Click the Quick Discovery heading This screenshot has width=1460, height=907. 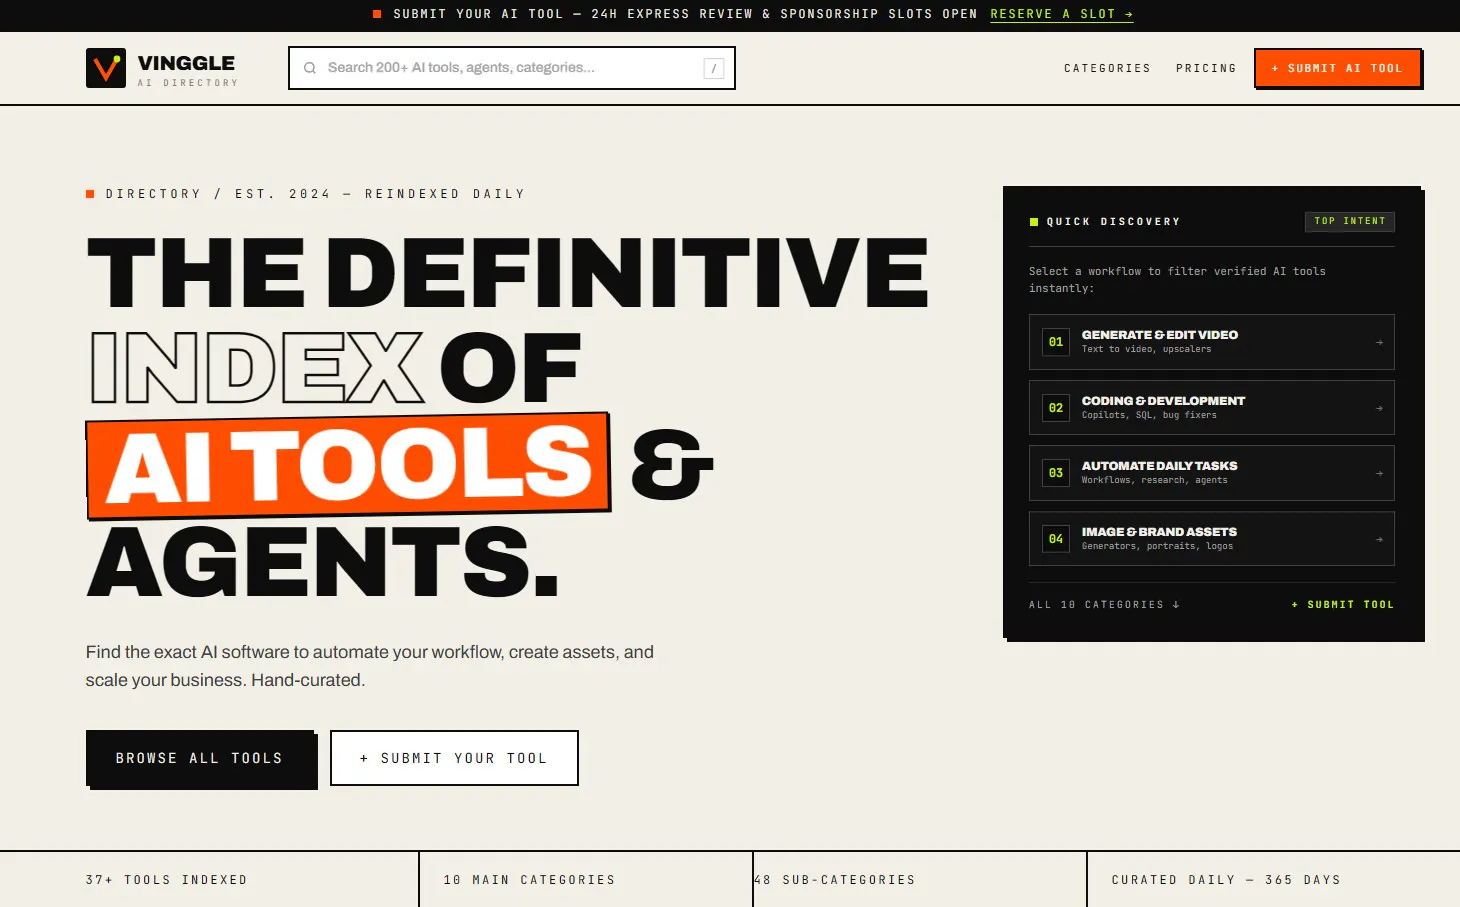tap(1113, 222)
